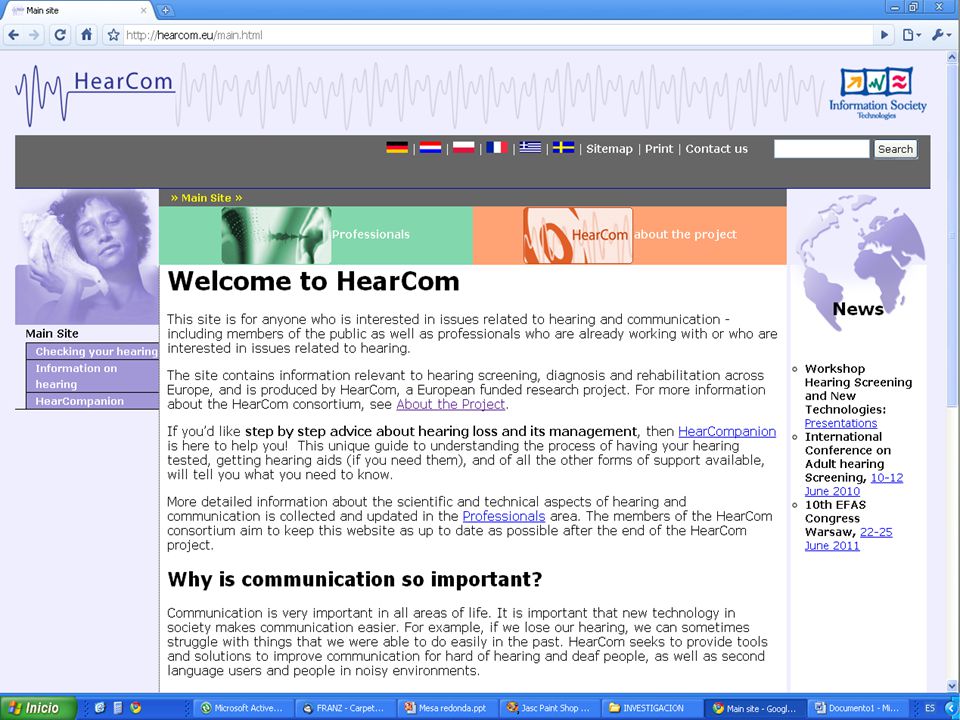Open the 10-12 June 2010 news link
Screen dimensions: 960x720
point(853,484)
